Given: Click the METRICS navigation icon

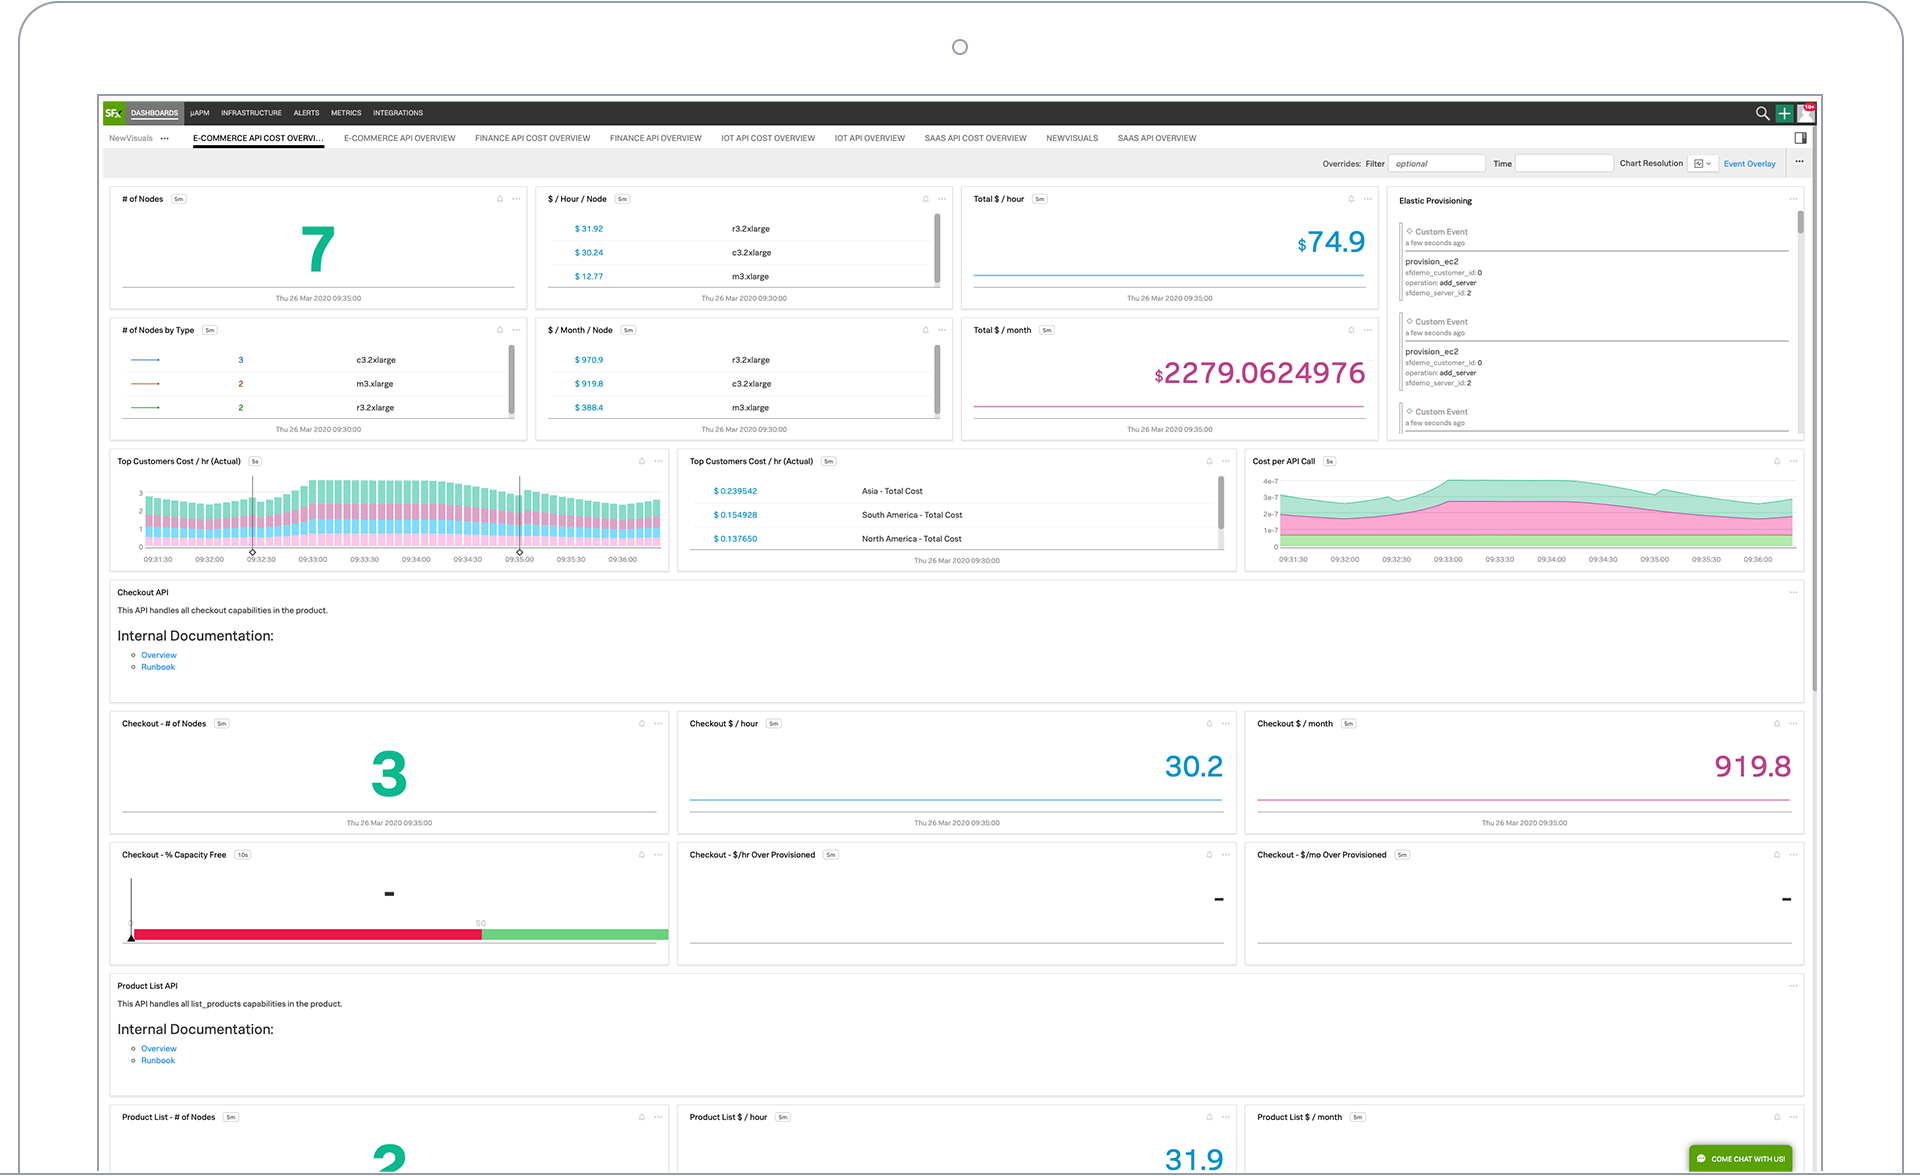Looking at the screenshot, I should (x=347, y=112).
